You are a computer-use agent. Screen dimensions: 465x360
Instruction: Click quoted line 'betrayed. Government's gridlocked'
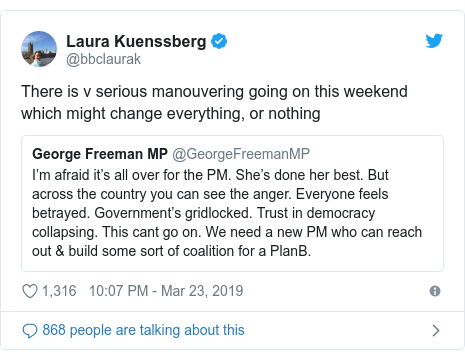point(204,213)
